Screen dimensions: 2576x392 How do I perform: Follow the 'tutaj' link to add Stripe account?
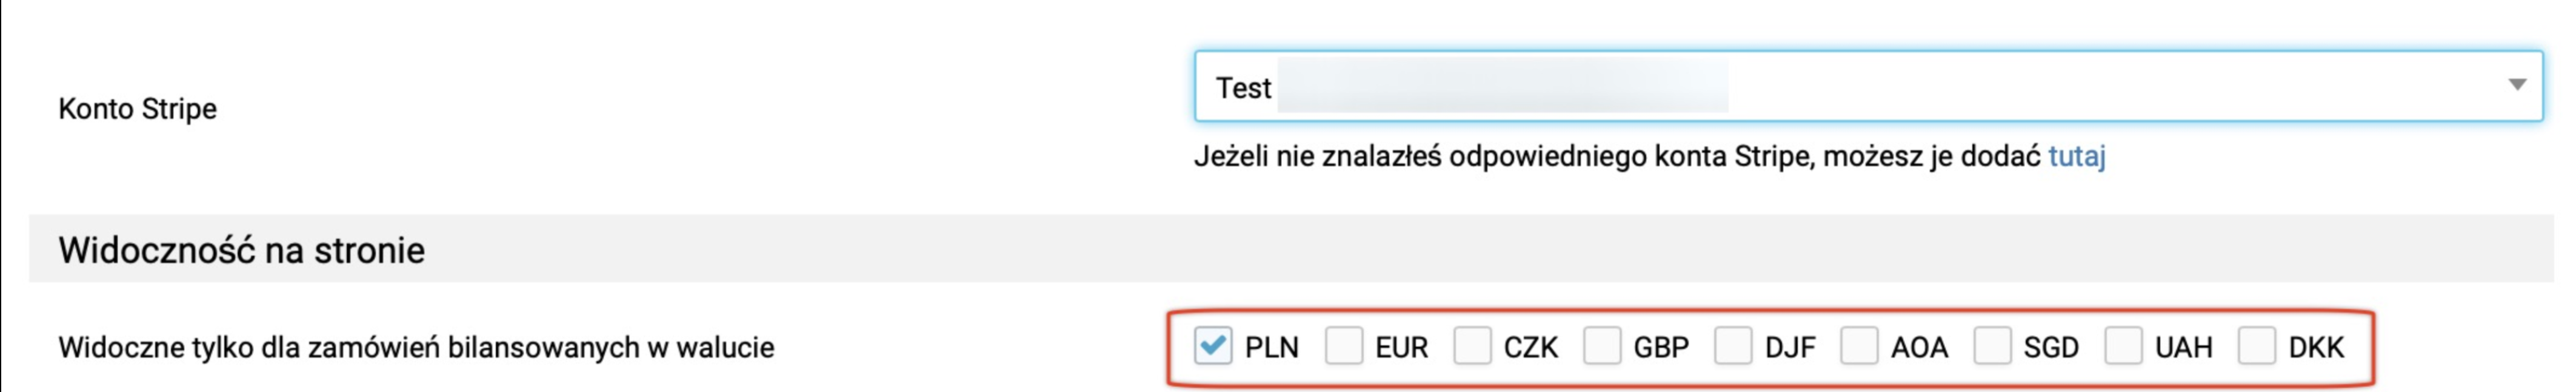pyautogui.click(x=2076, y=156)
